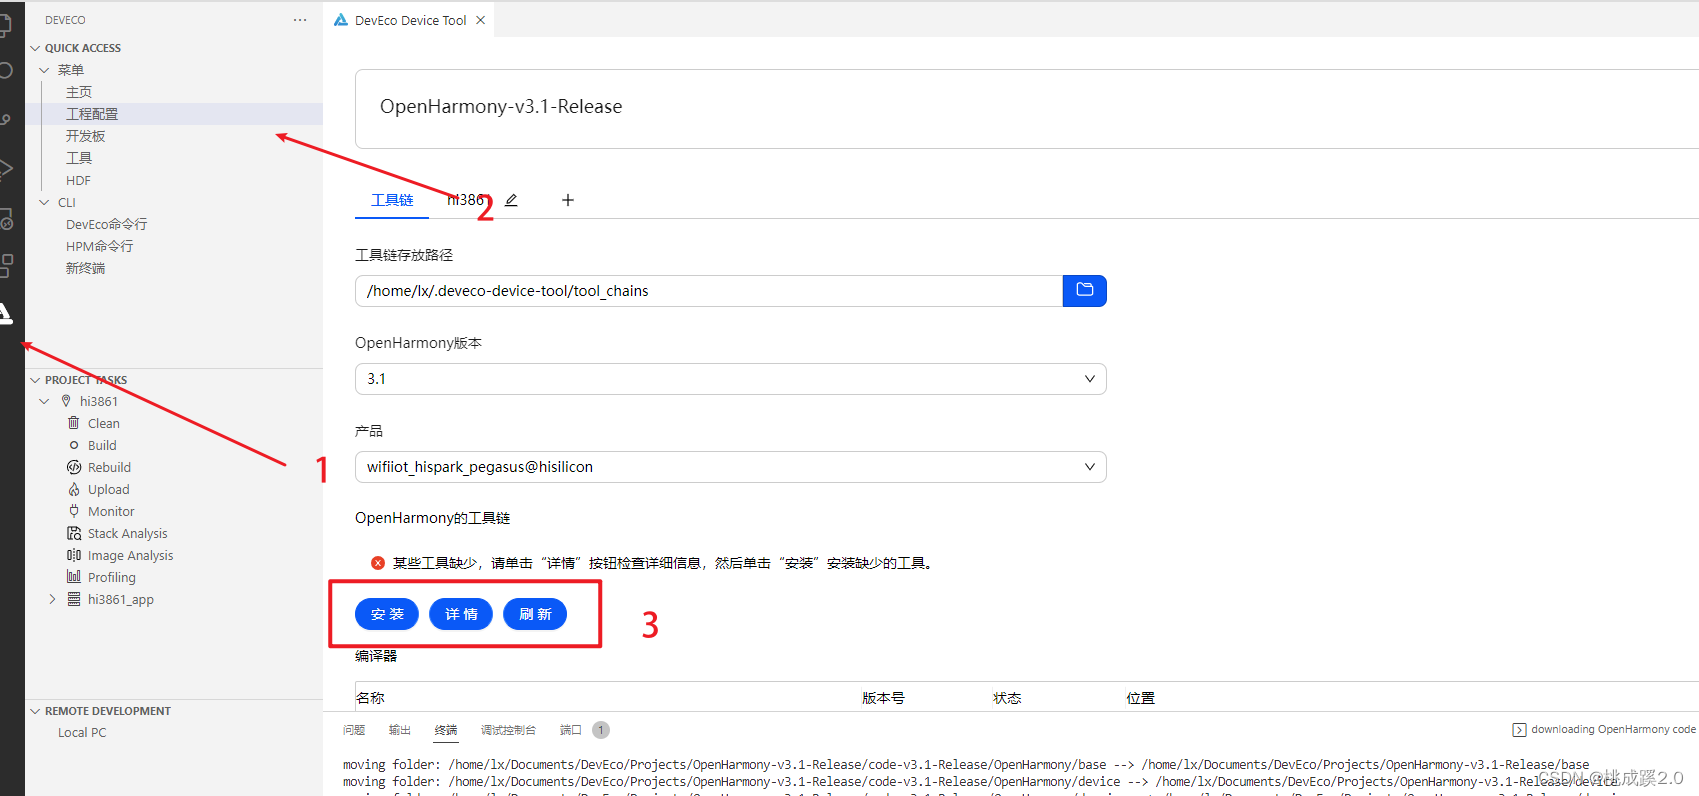Switch to the 工具链 tab
Screen dimensions: 1699x796
[x=392, y=200]
